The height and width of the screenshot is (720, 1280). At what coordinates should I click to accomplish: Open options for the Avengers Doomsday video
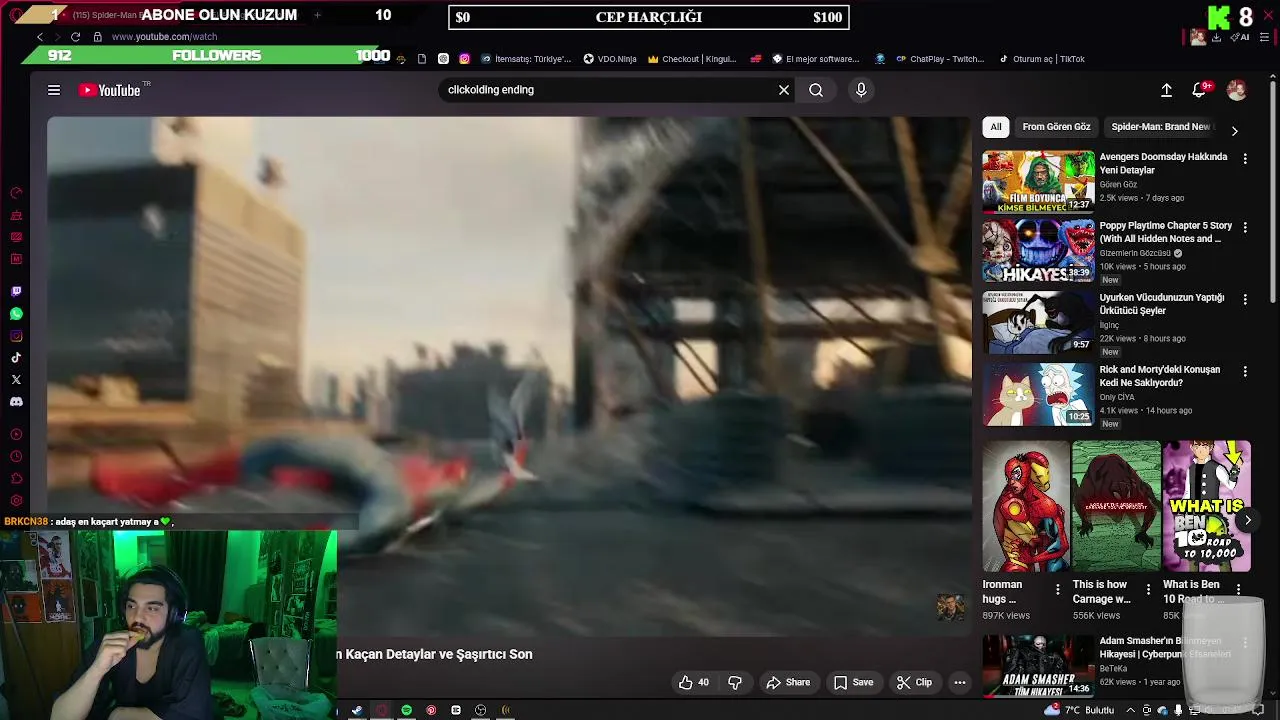click(1245, 159)
